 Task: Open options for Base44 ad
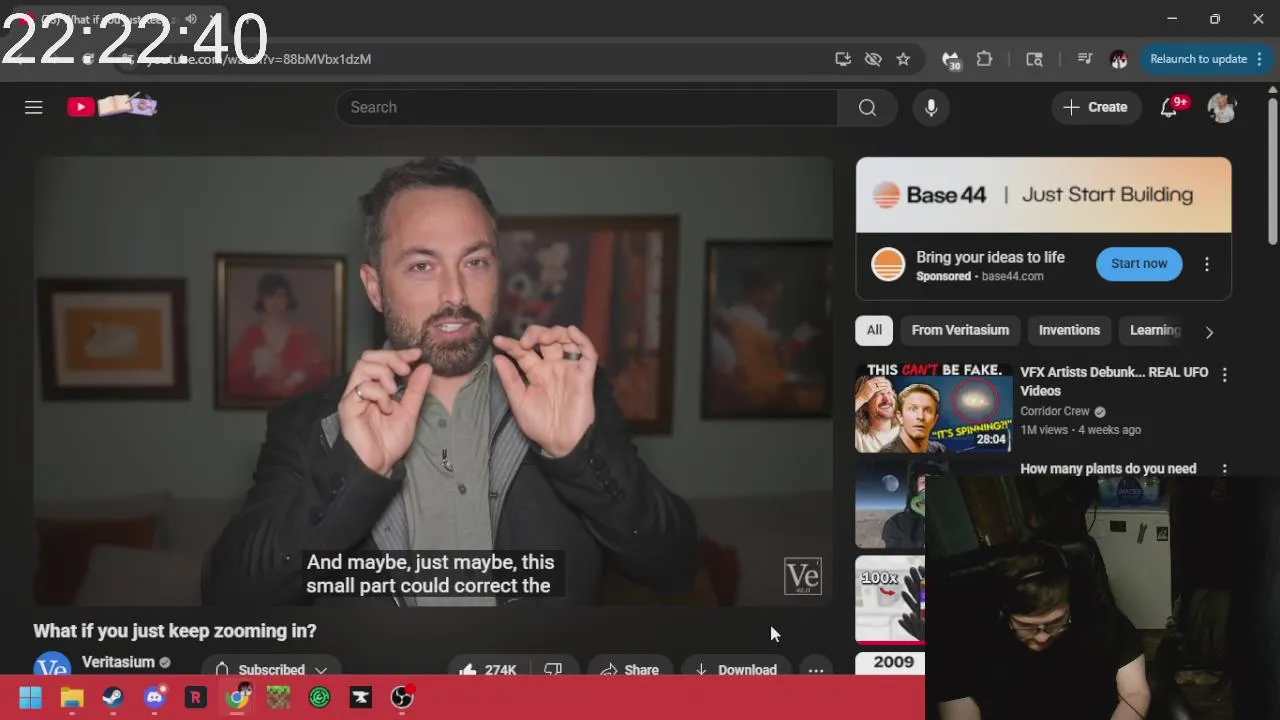(x=1207, y=264)
